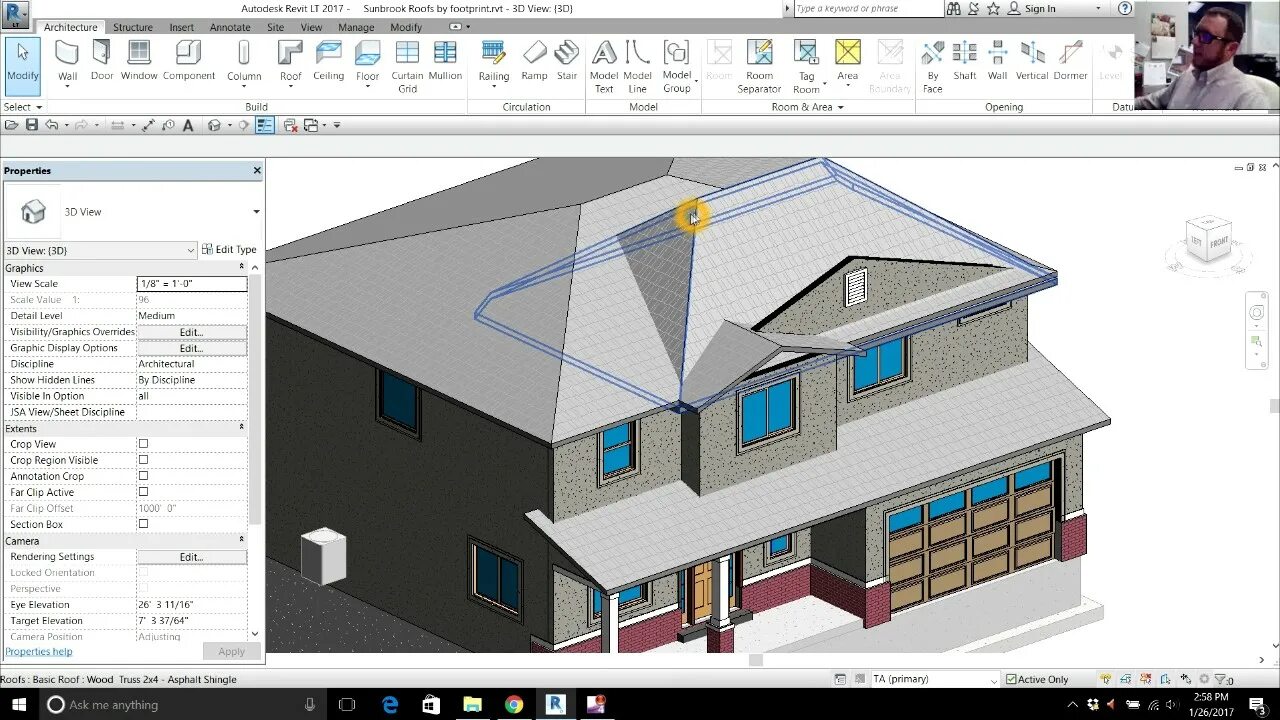1280x720 pixels.
Task: Select the Model Line tool
Action: coord(637,66)
